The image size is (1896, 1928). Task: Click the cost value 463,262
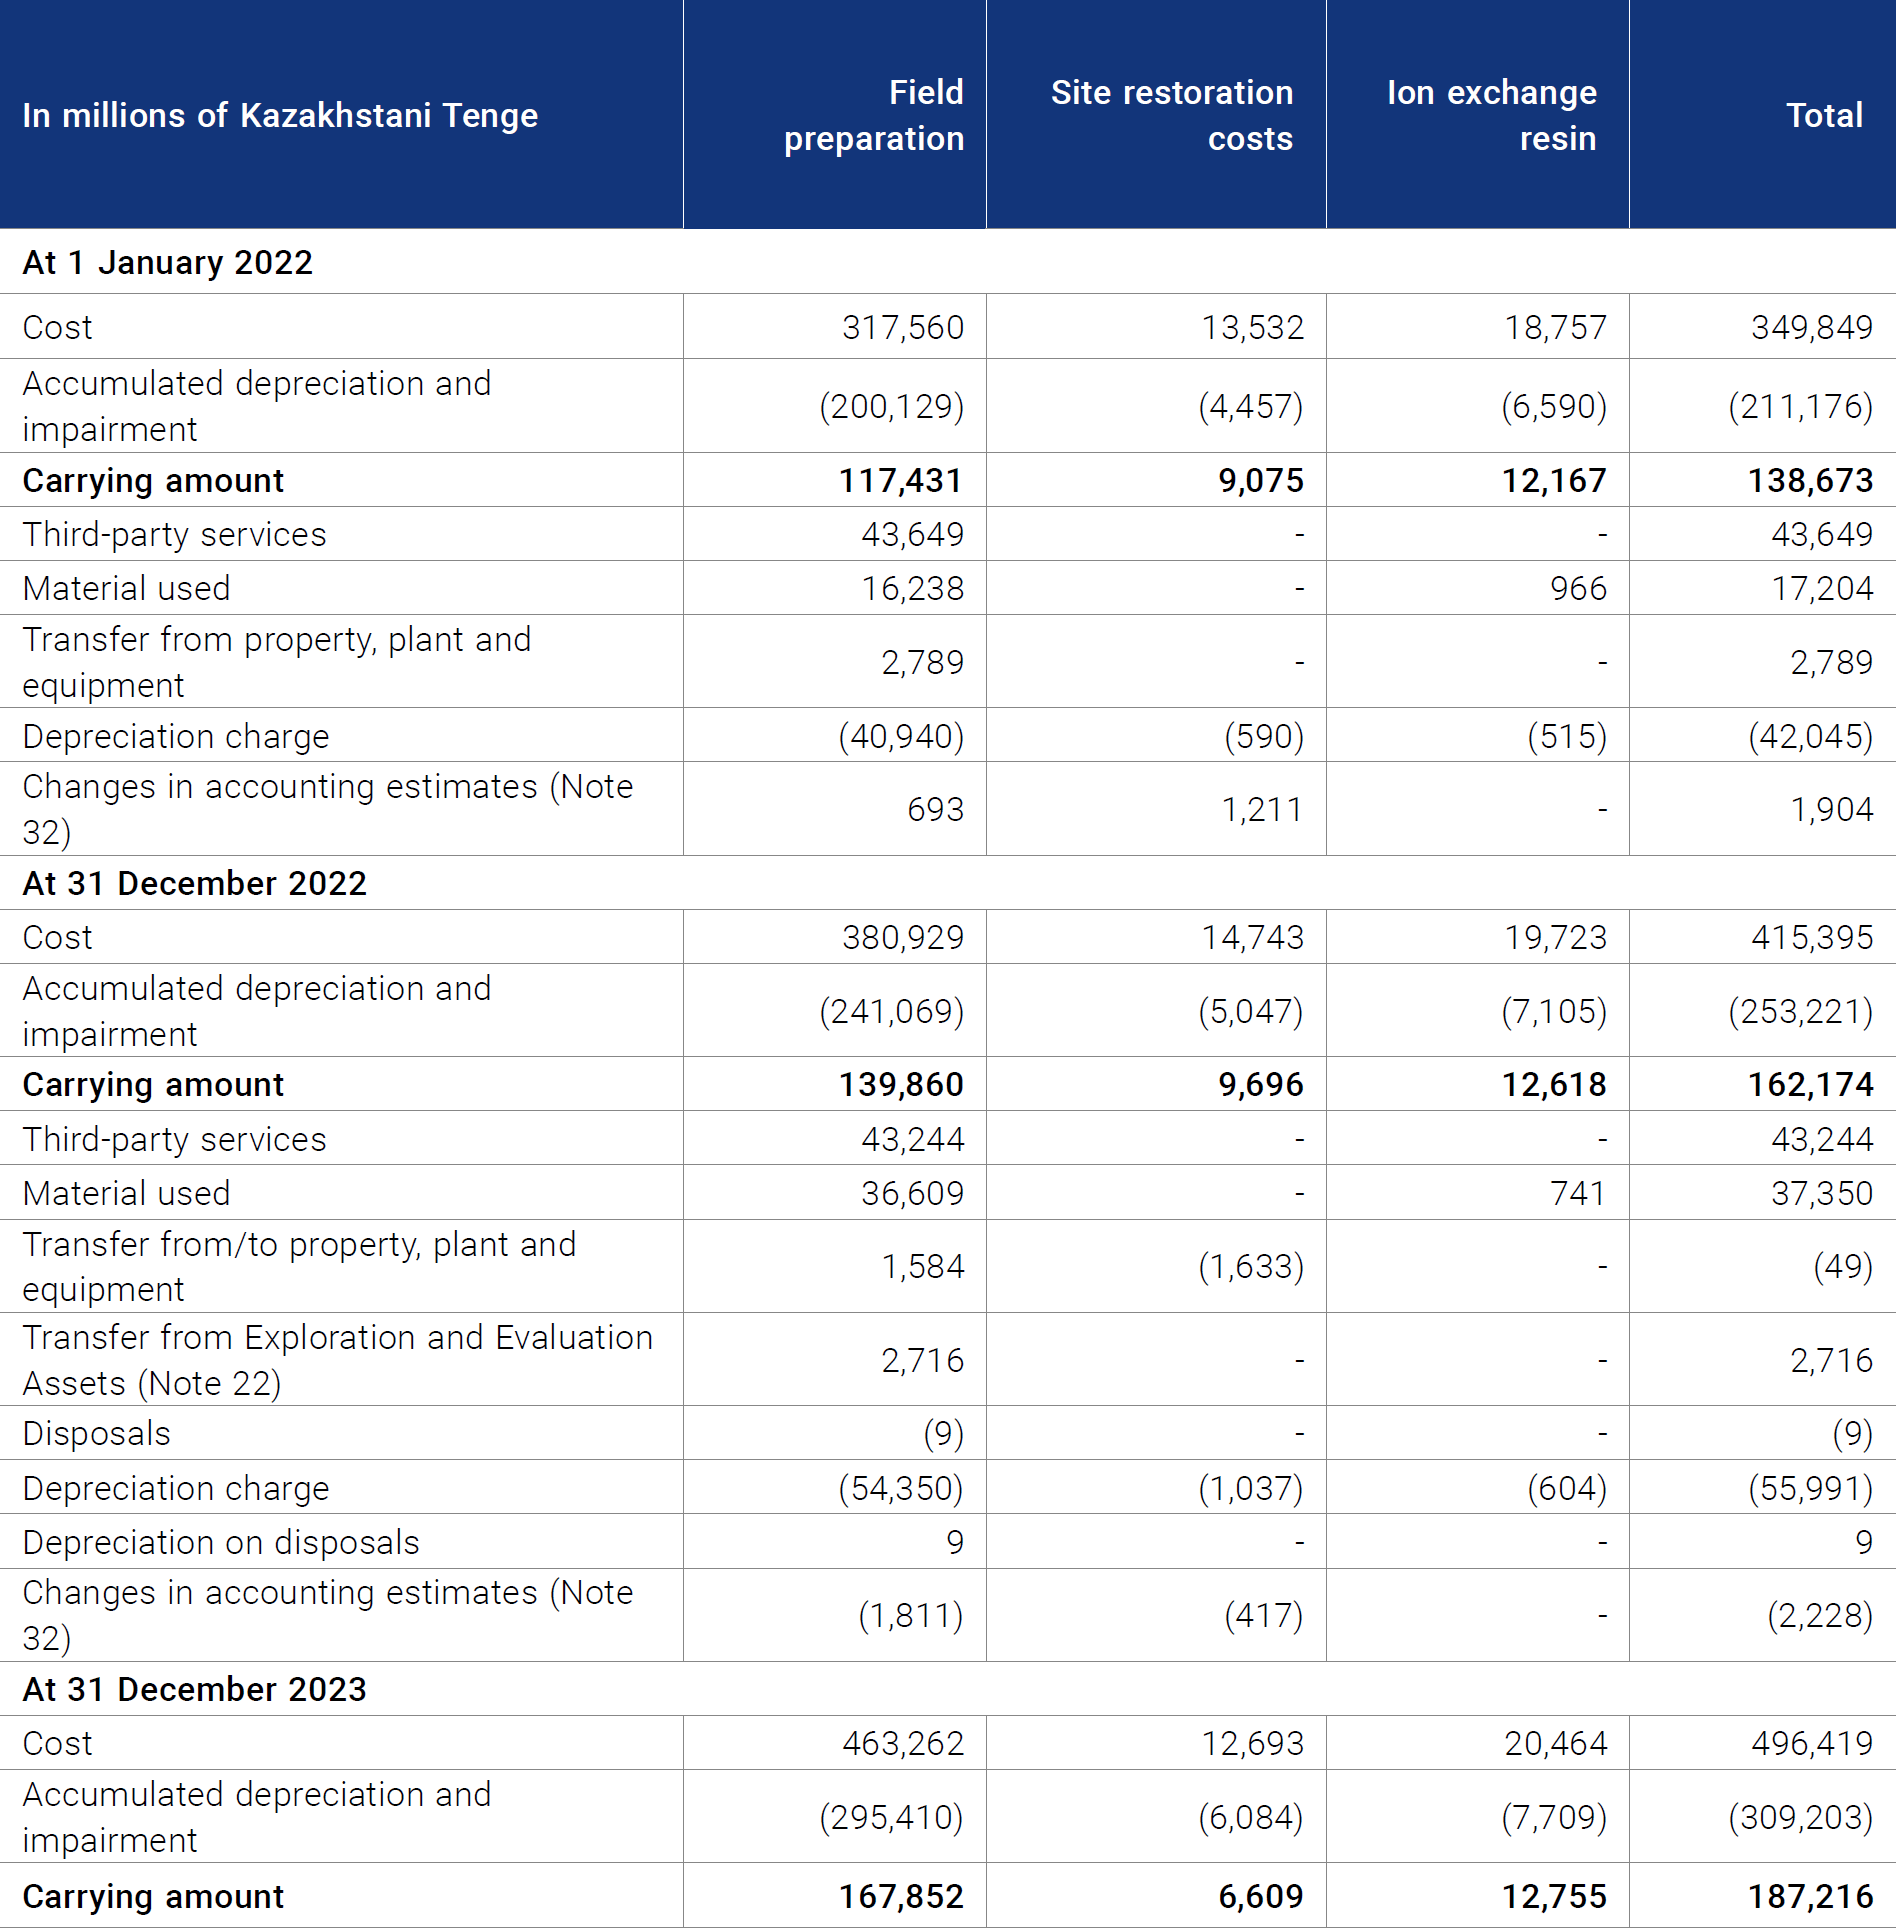pos(903,1743)
